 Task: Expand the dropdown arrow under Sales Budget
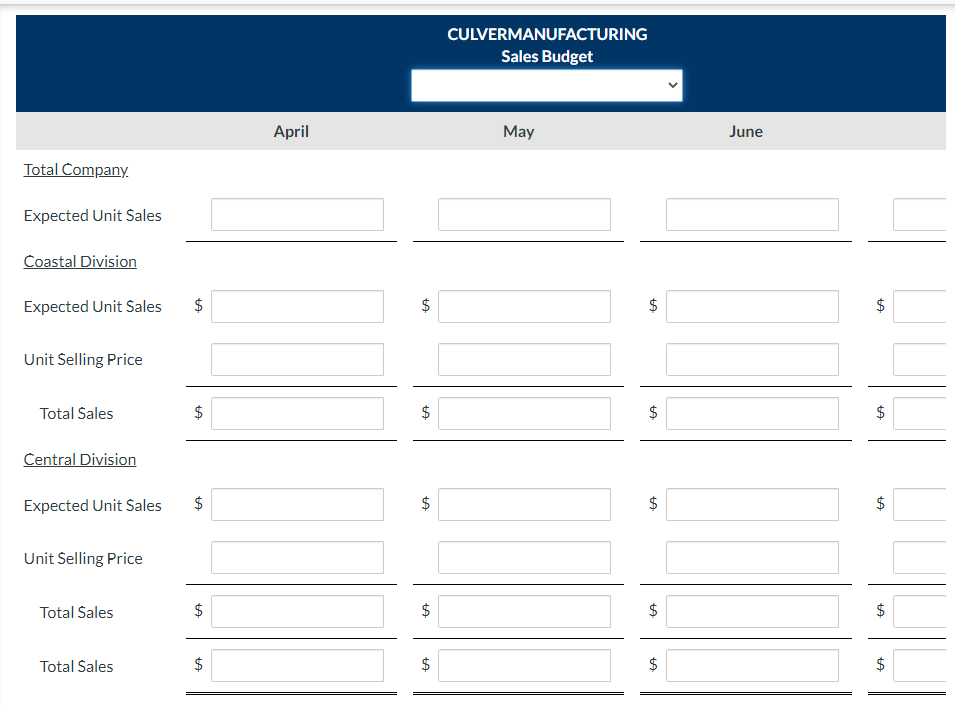coord(672,85)
